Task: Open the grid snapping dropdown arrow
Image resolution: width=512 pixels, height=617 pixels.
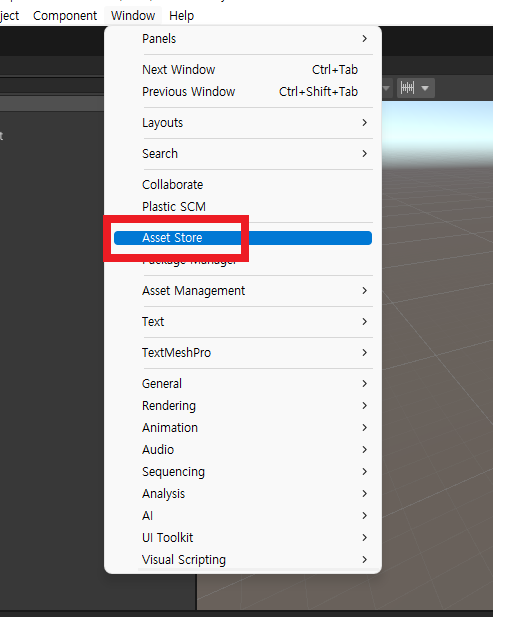Action: 425,88
